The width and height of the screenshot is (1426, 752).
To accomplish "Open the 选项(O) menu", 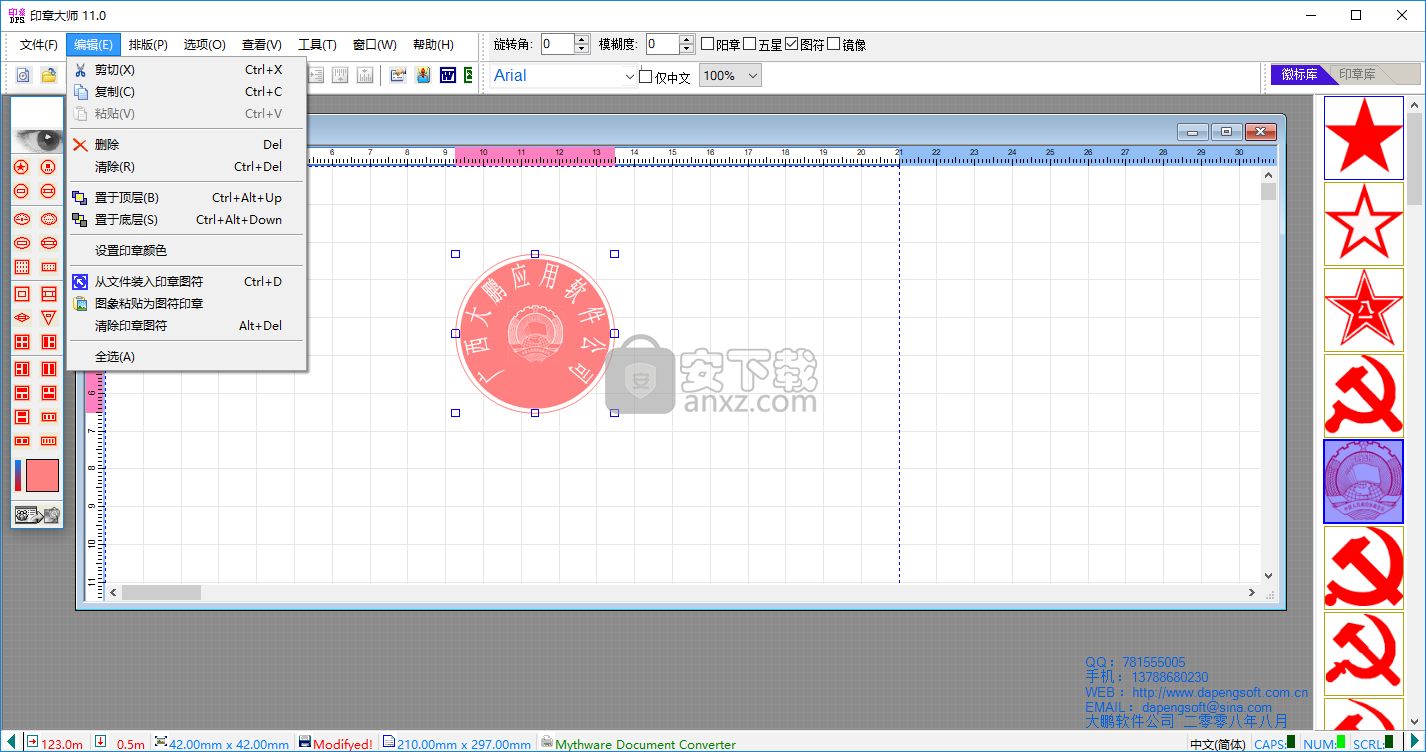I will pyautogui.click(x=204, y=45).
